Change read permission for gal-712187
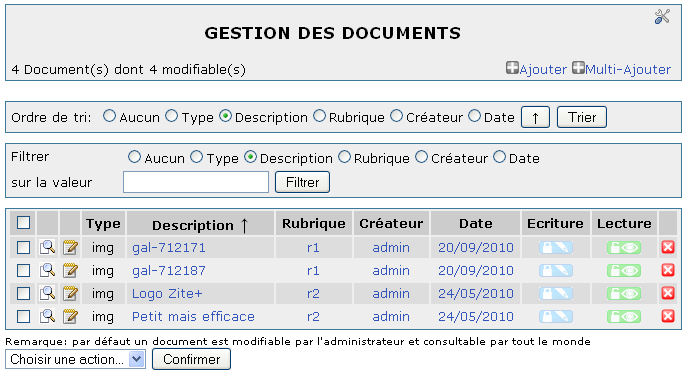Viewport: 686px width, 374px height. pos(624,271)
